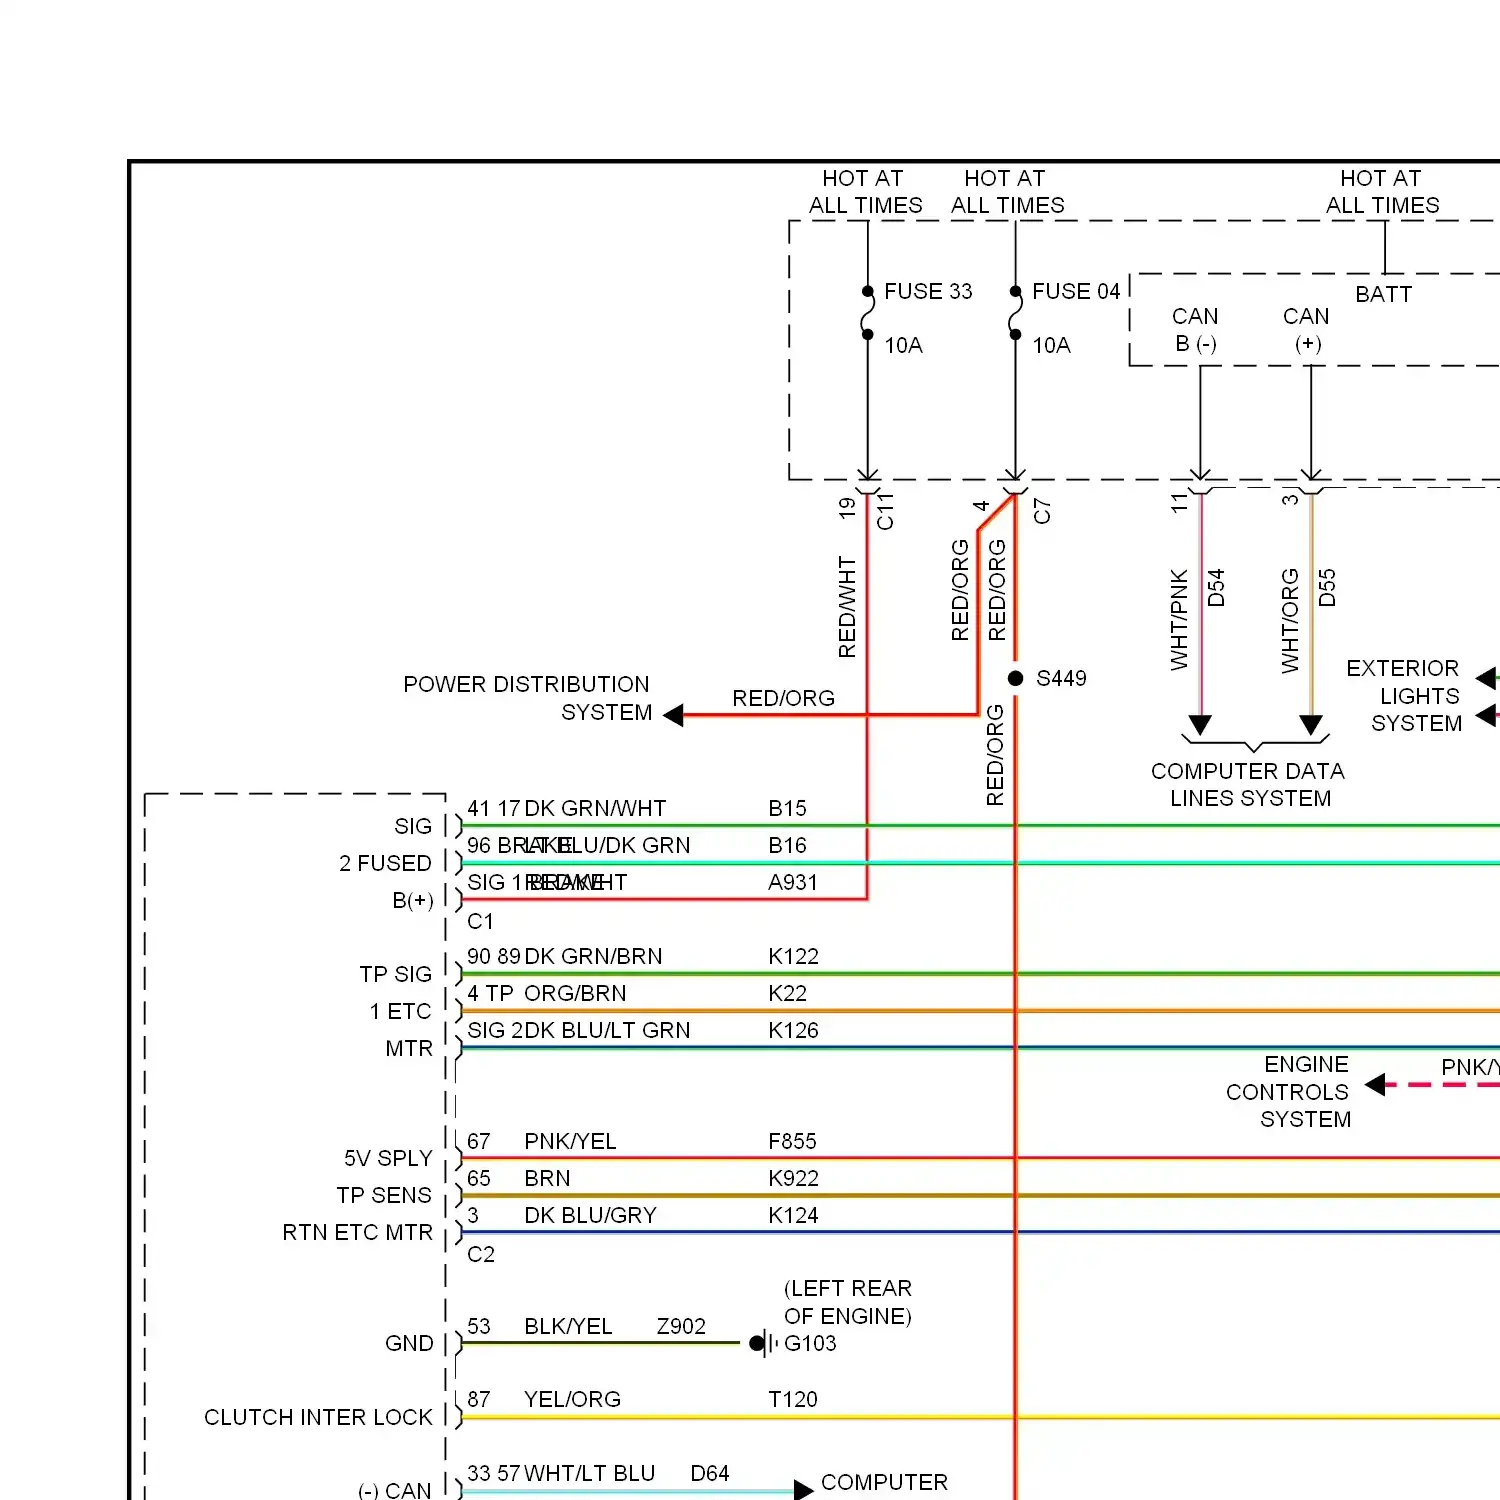Screen dimensions: 1500x1500
Task: Click the WHT/PNK vertical wire label
Action: (x=1179, y=620)
